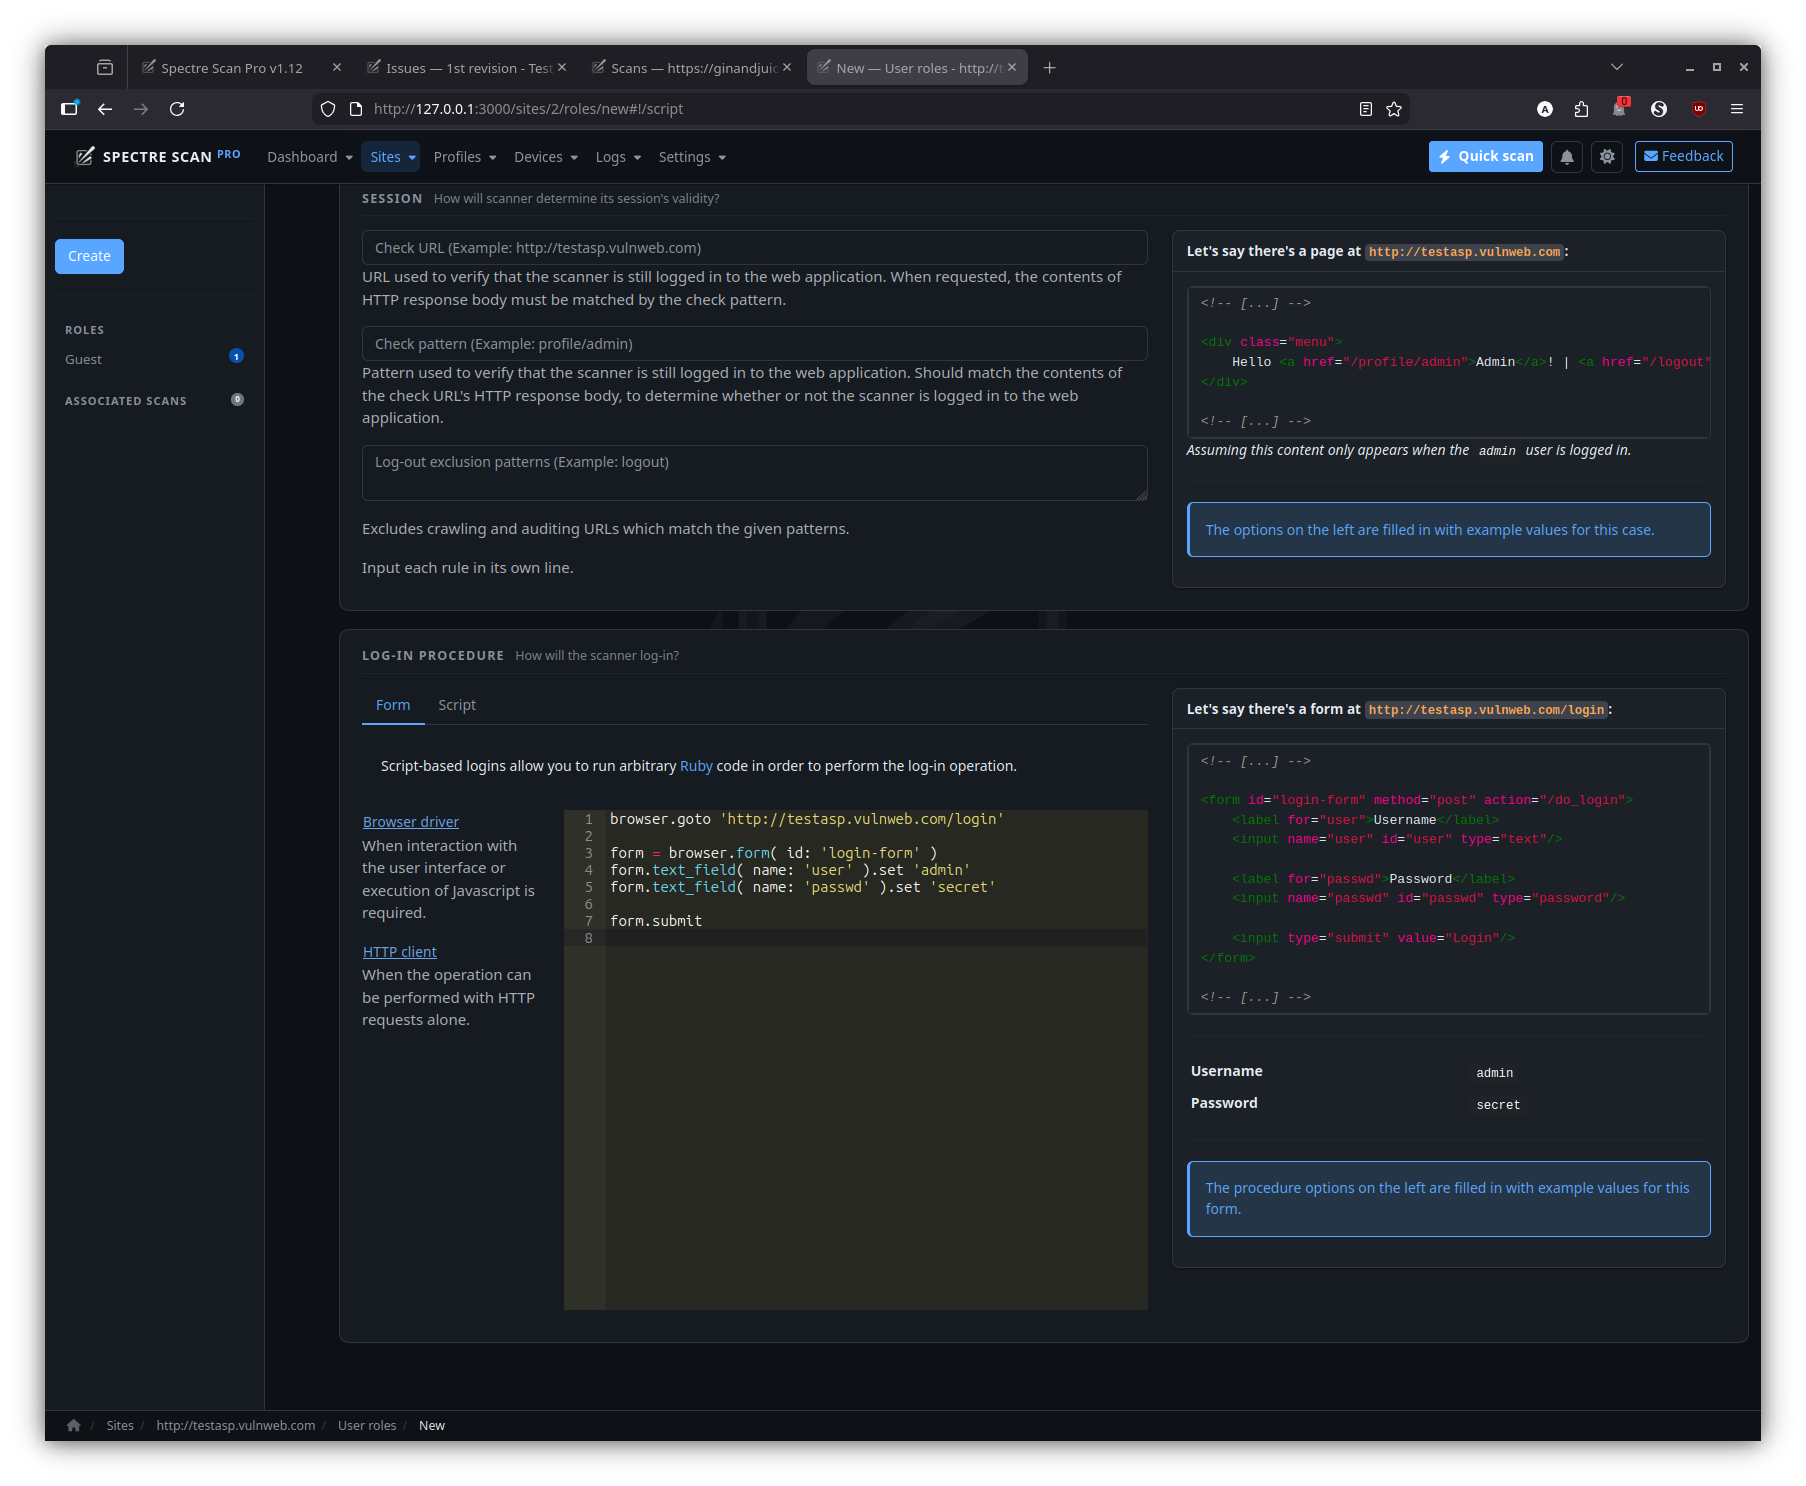
Task: Click the account avatar extension icon
Action: tap(1545, 109)
